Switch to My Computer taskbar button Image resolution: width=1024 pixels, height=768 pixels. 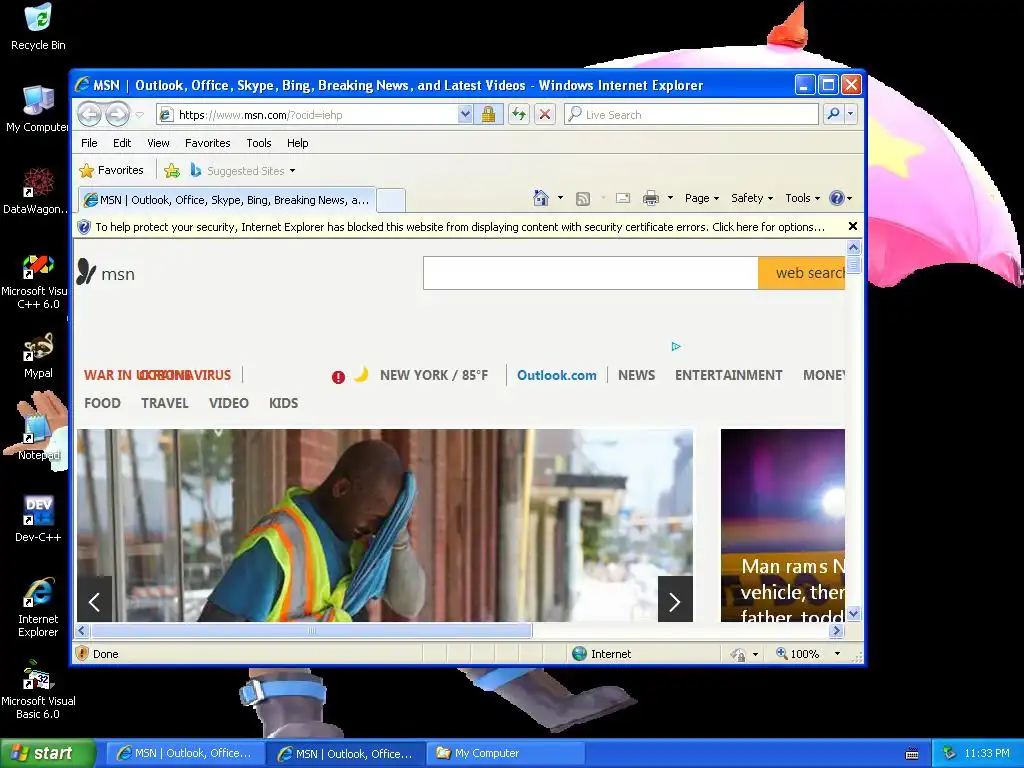click(506, 753)
